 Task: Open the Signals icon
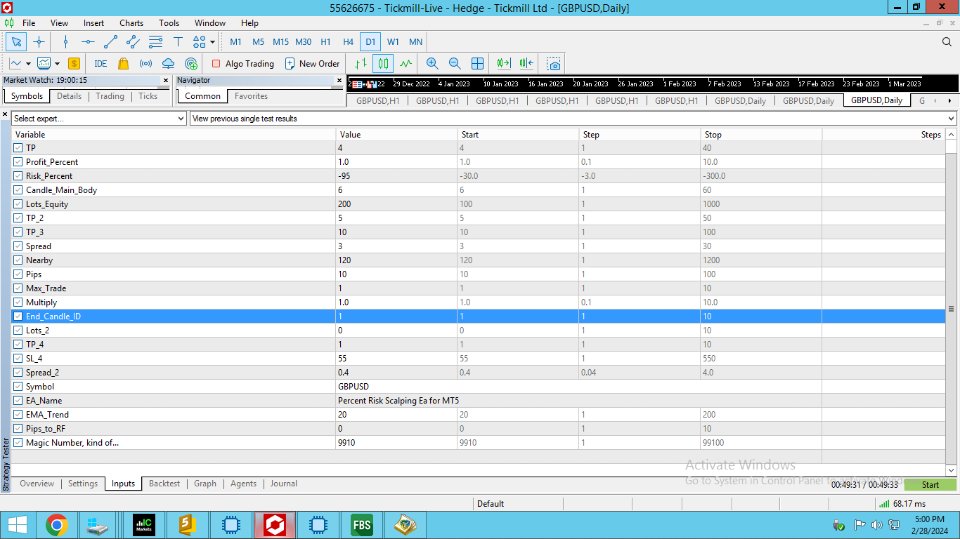pyautogui.click(x=146, y=64)
